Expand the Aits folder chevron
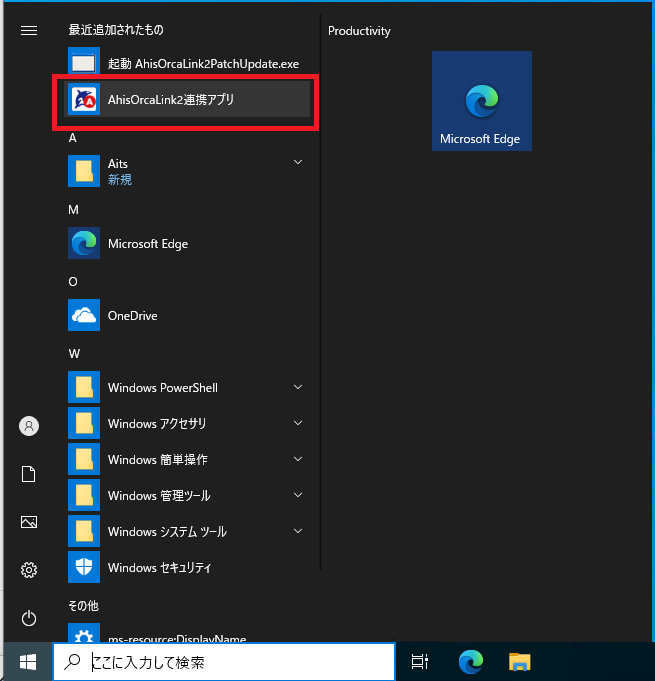Image resolution: width=655 pixels, height=681 pixels. pyautogui.click(x=298, y=162)
